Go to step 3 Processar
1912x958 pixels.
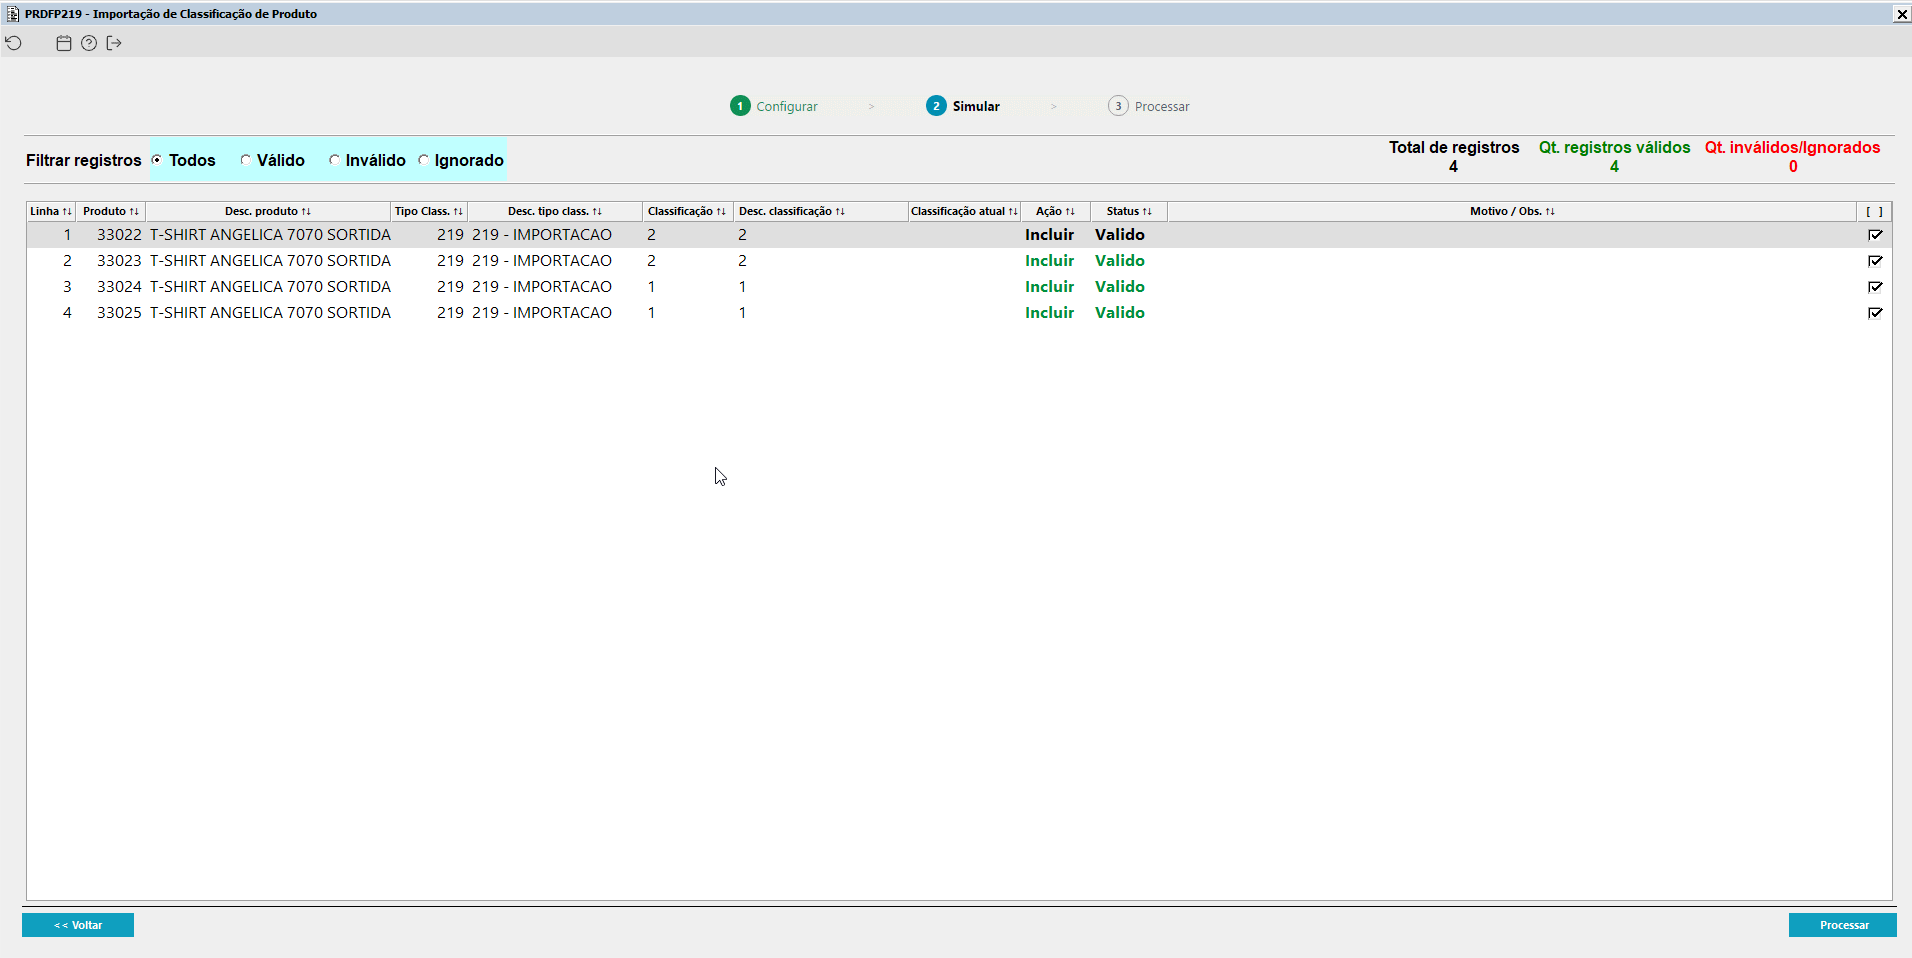point(1149,106)
